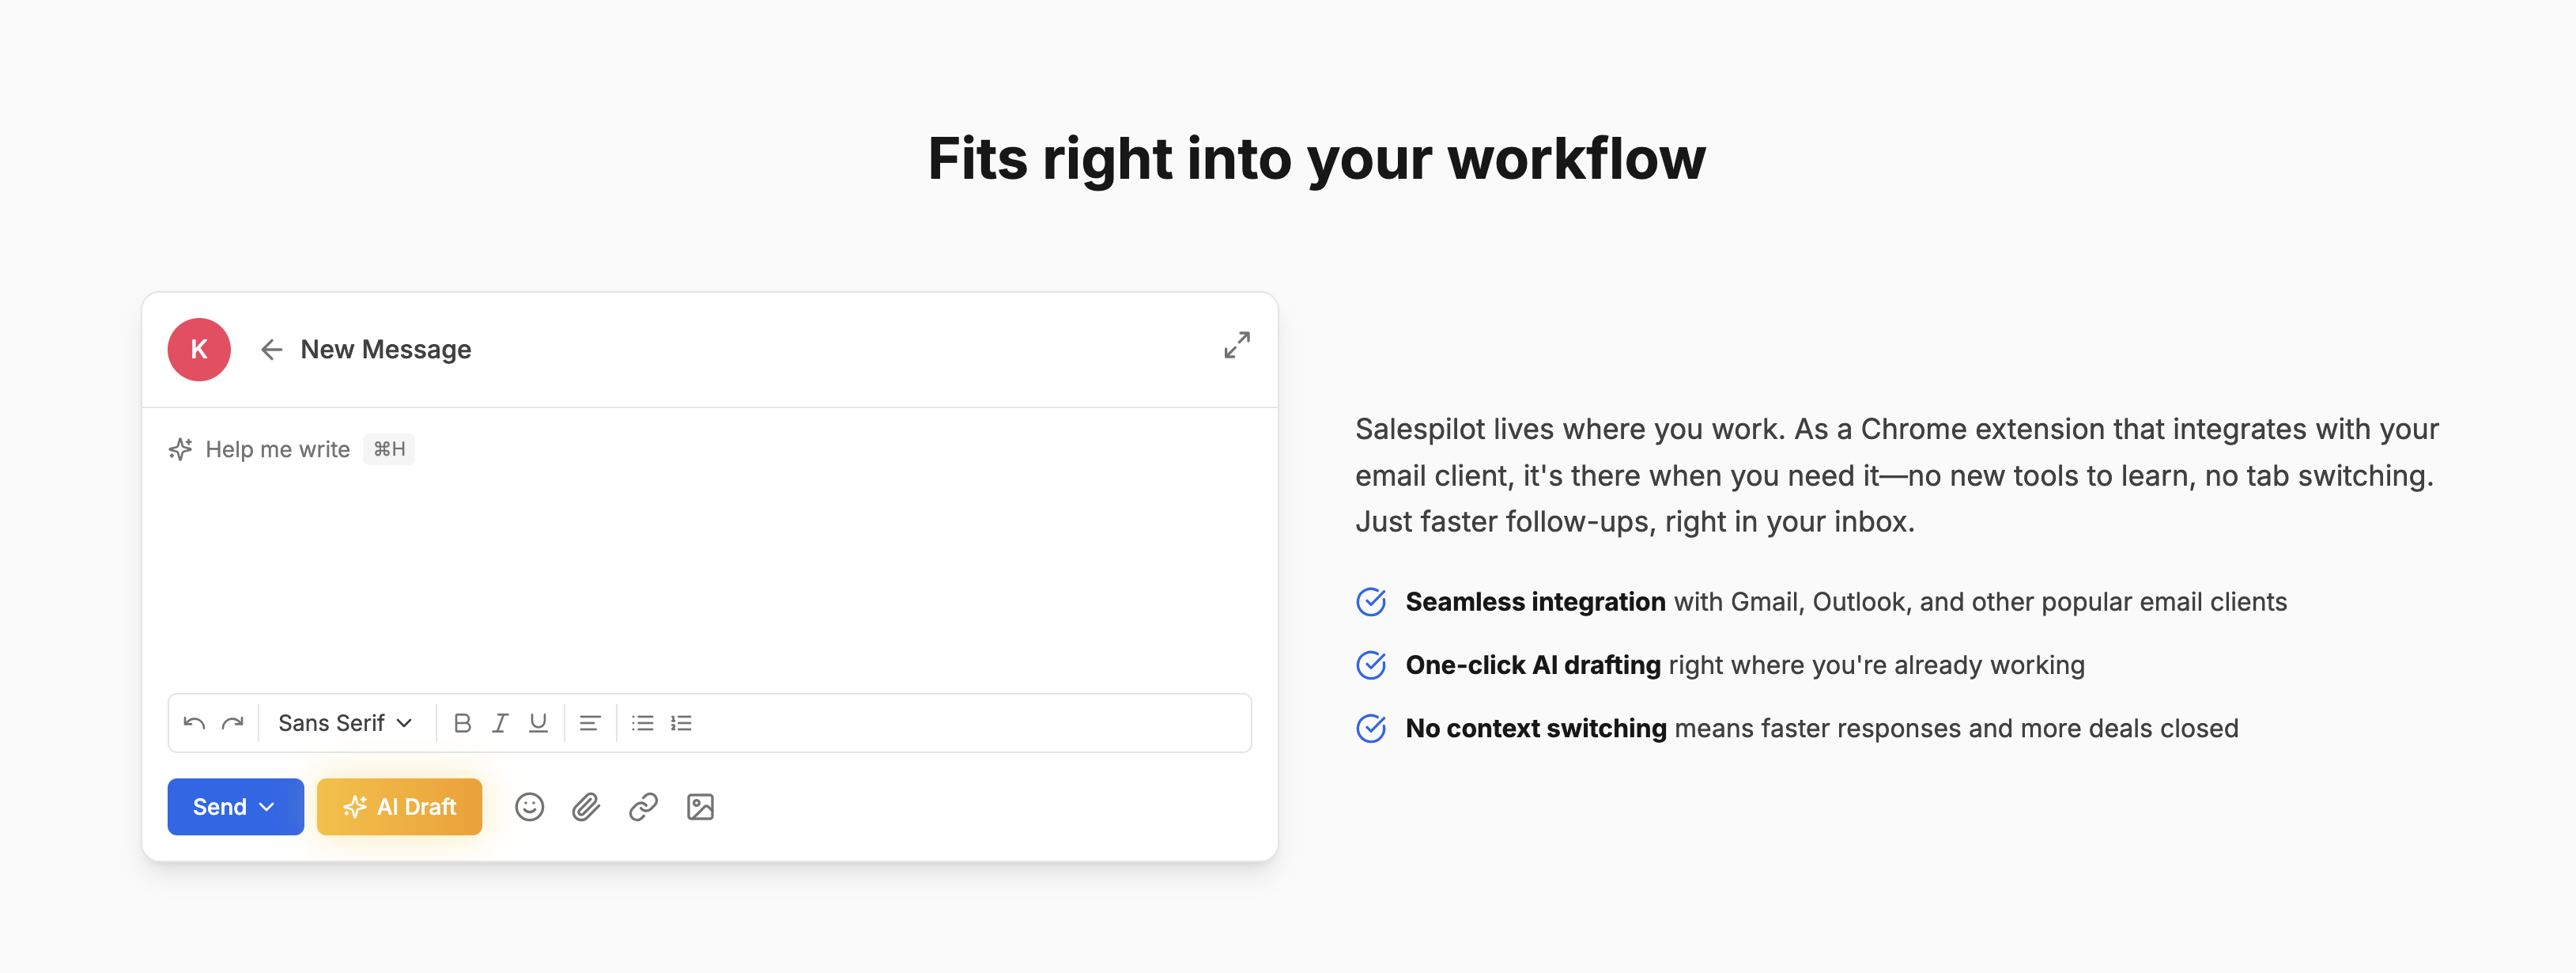Screen dimensions: 2576x973
Task: Click the K profile avatar
Action: [x=199, y=349]
